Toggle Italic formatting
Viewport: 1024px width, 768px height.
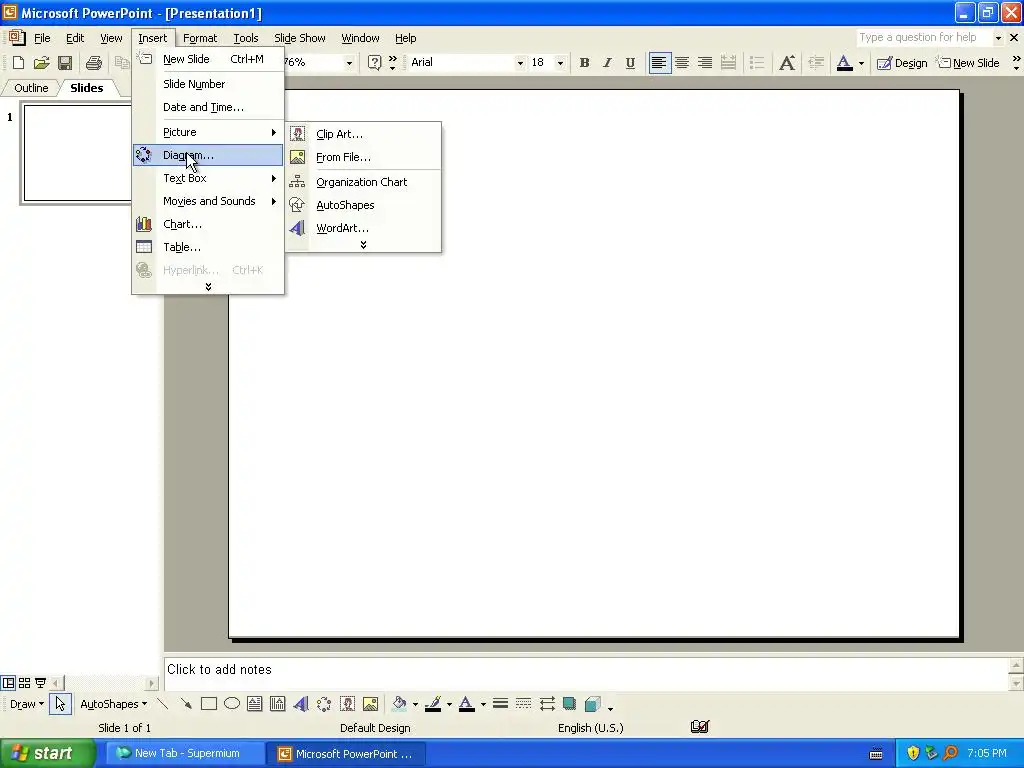[x=607, y=63]
